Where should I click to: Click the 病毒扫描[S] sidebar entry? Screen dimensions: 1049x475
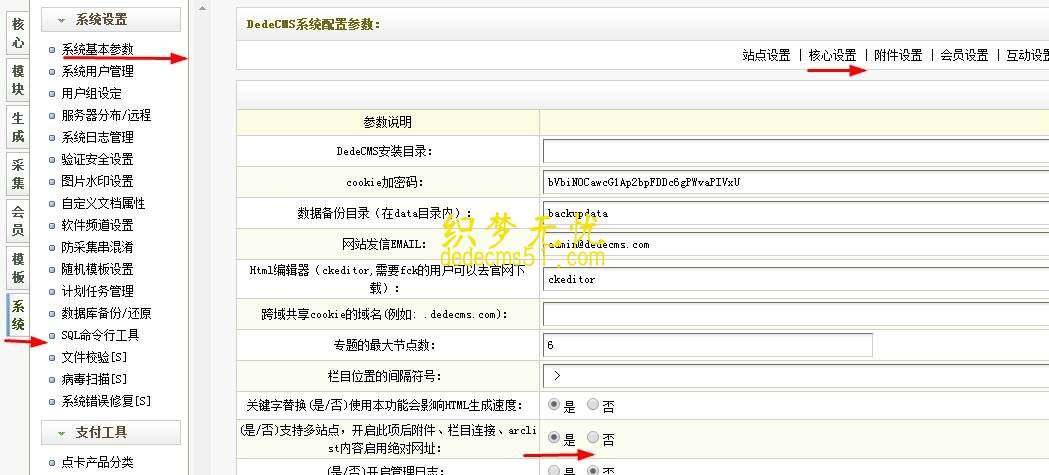coord(94,379)
